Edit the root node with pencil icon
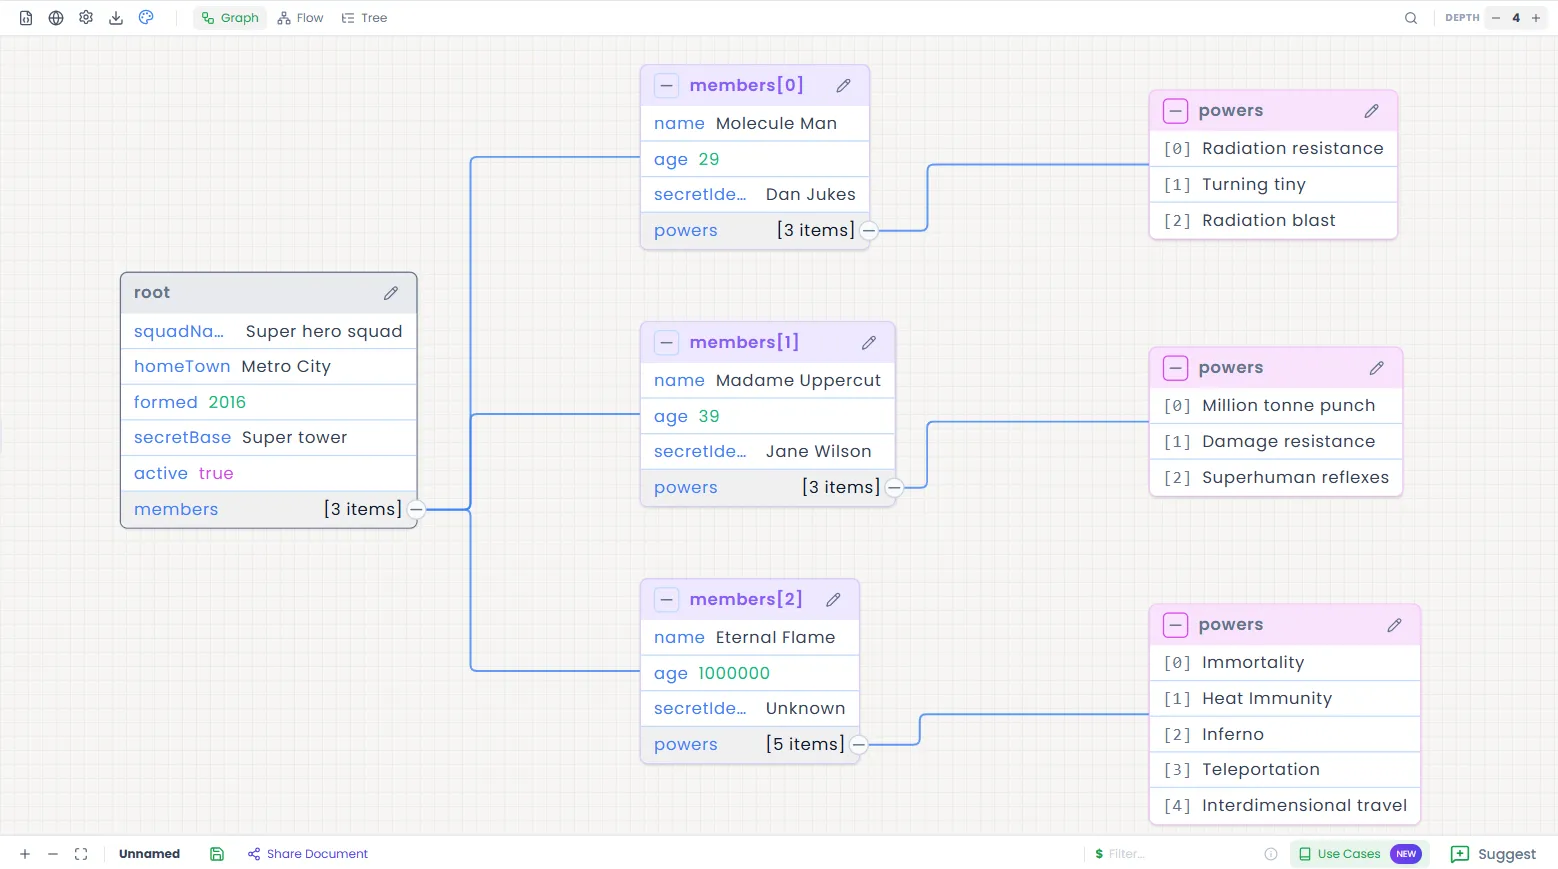Image resolution: width=1558 pixels, height=869 pixels. pos(391,293)
